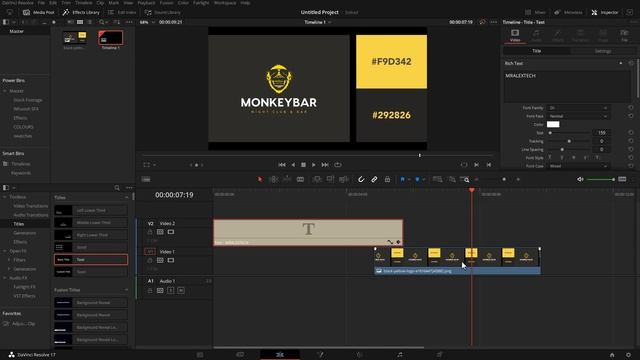Select the Text title in Titles list
The image size is (640, 360).
[91, 260]
